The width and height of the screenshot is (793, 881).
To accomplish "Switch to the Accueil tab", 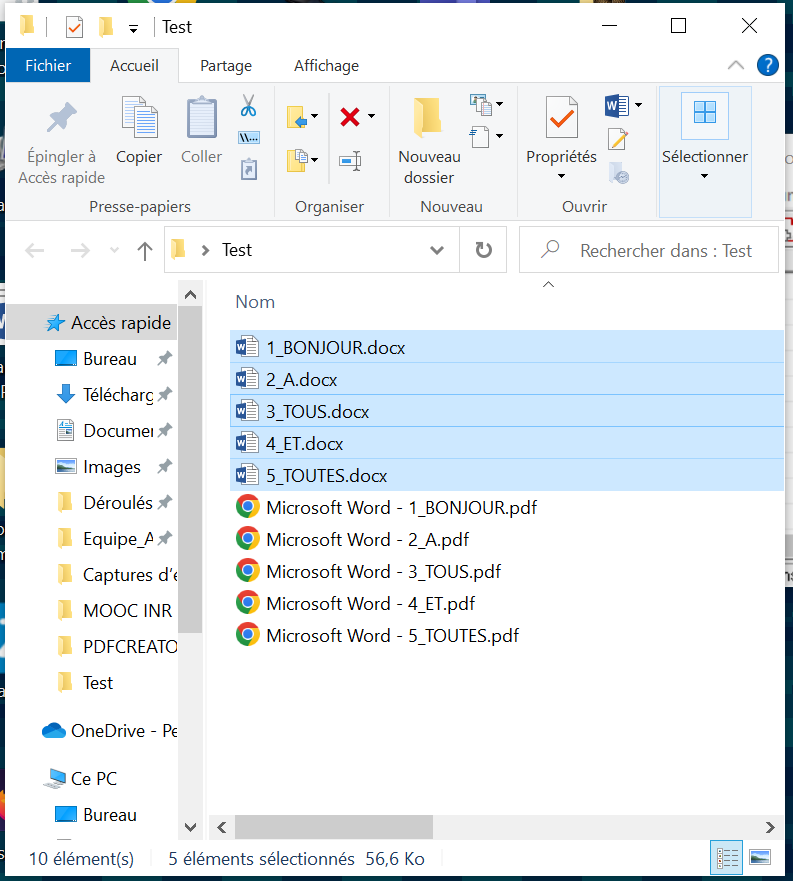I will coord(134,65).
